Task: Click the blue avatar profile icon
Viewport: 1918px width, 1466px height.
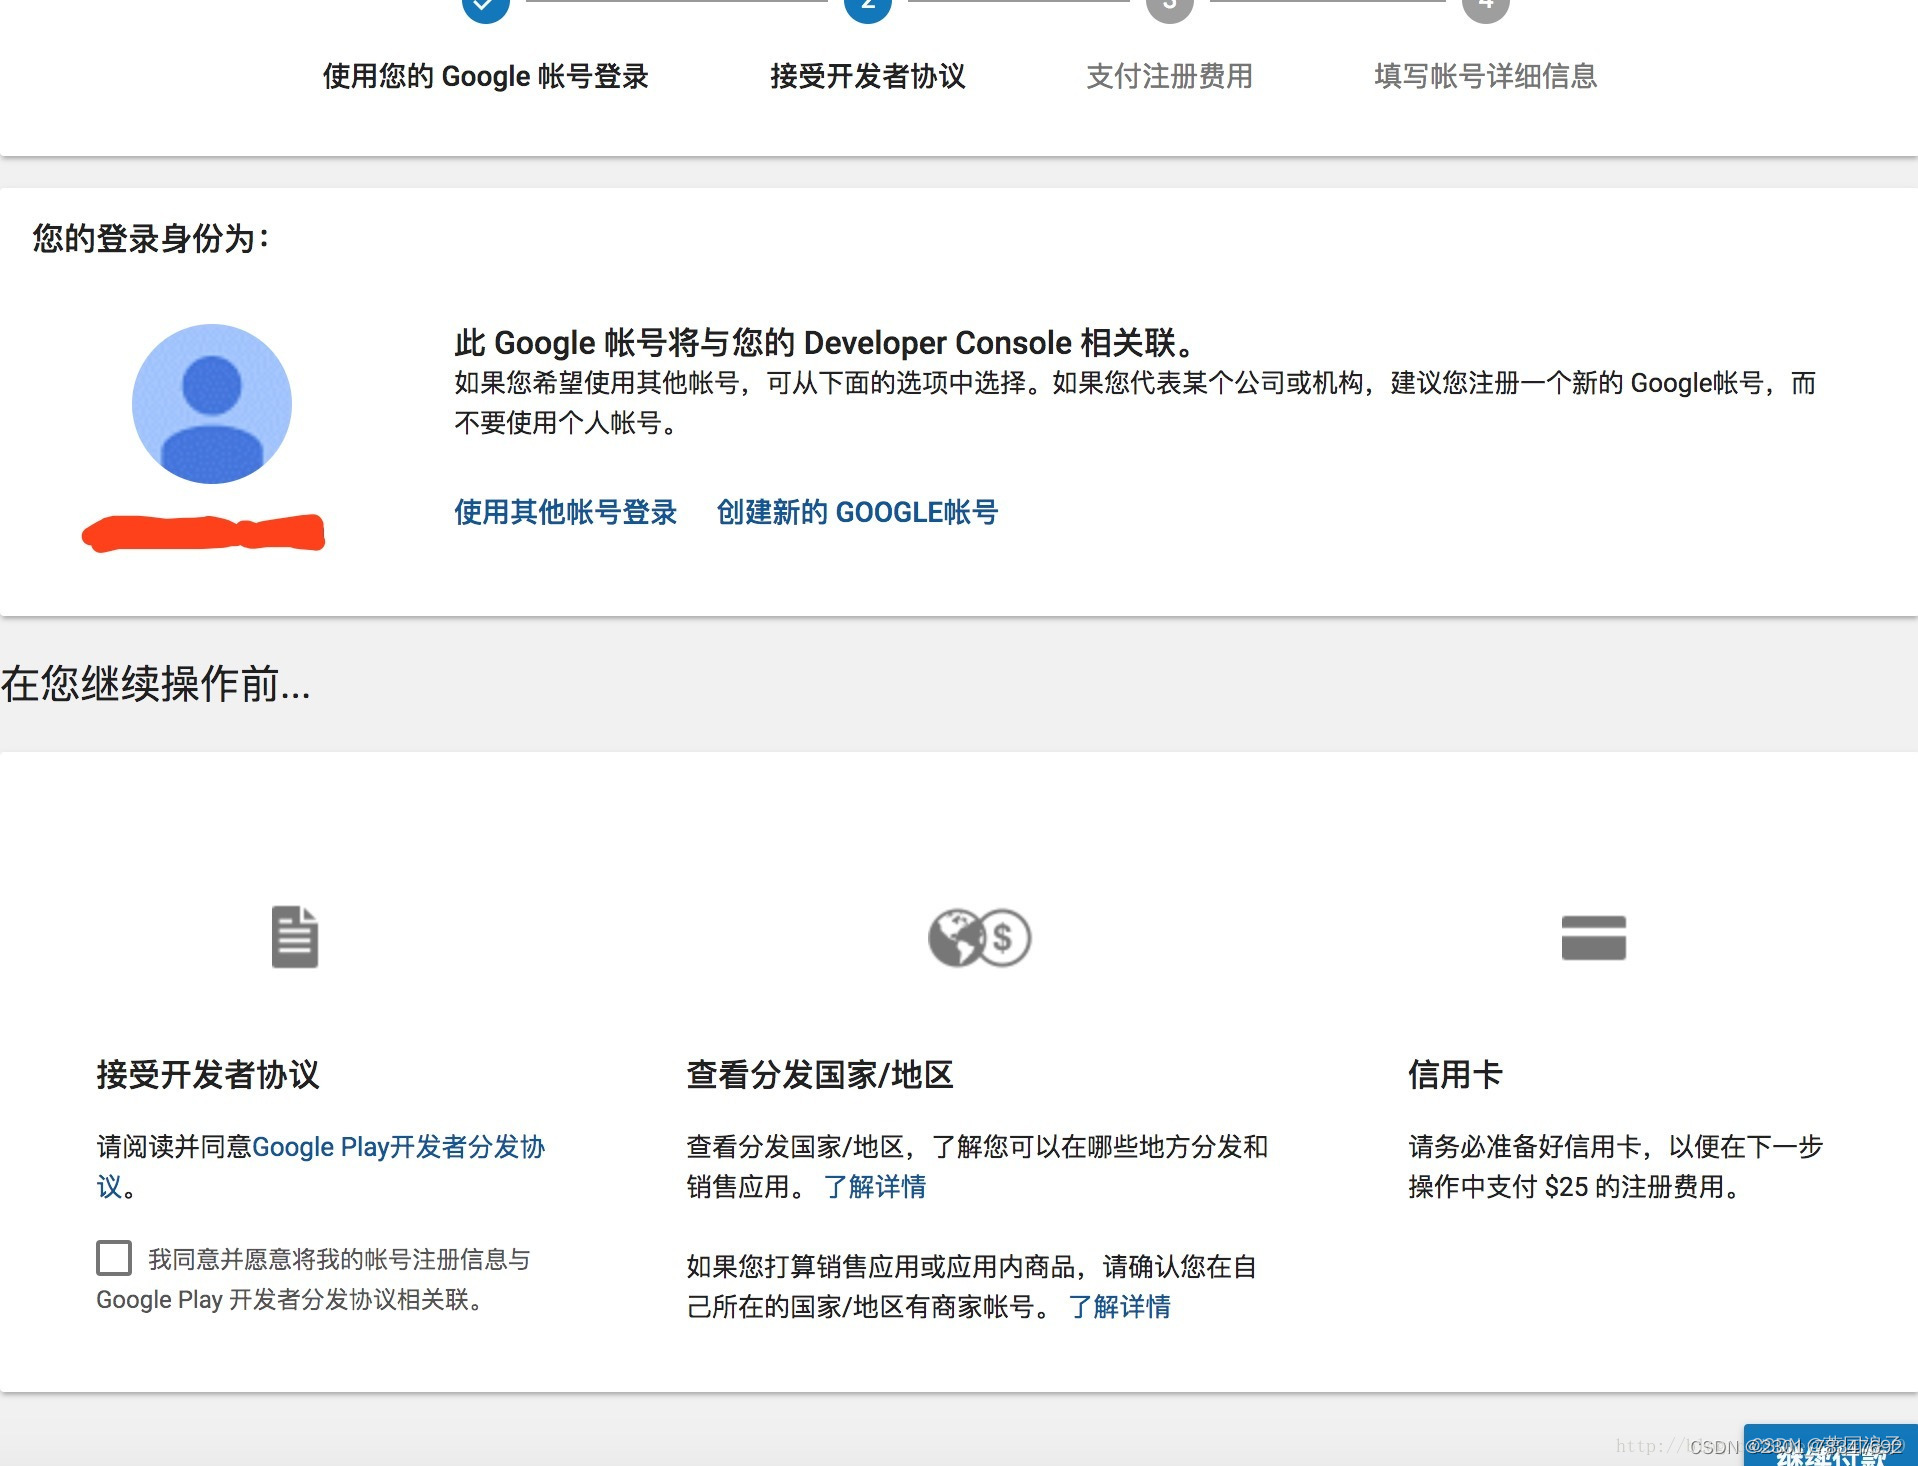Action: [211, 403]
